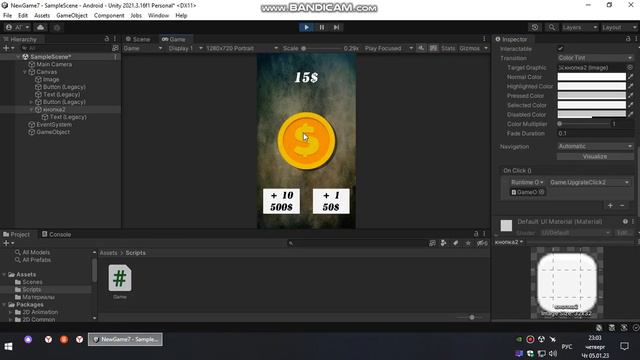
Task: Click the global Search magnifier icon
Action: [x=551, y=27]
